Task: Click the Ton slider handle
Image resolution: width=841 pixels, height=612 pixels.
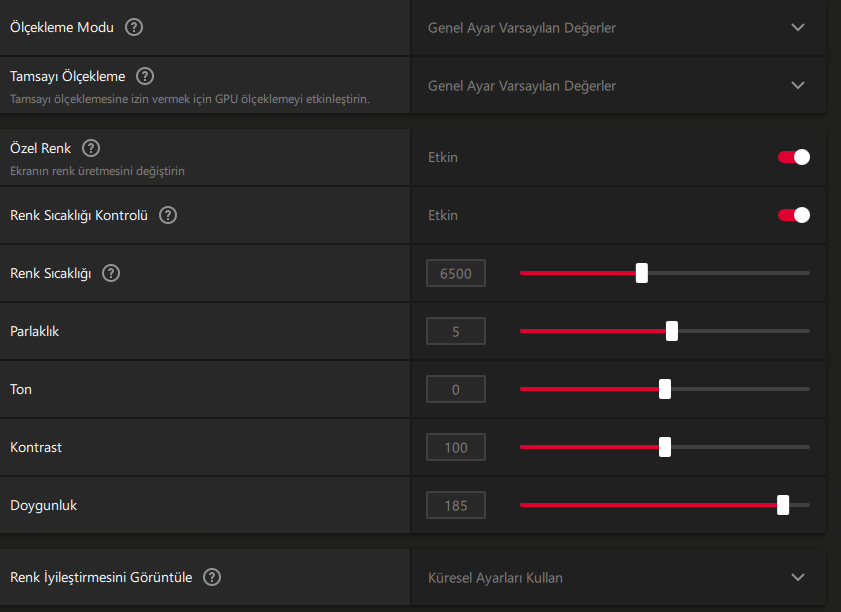Action: click(665, 389)
